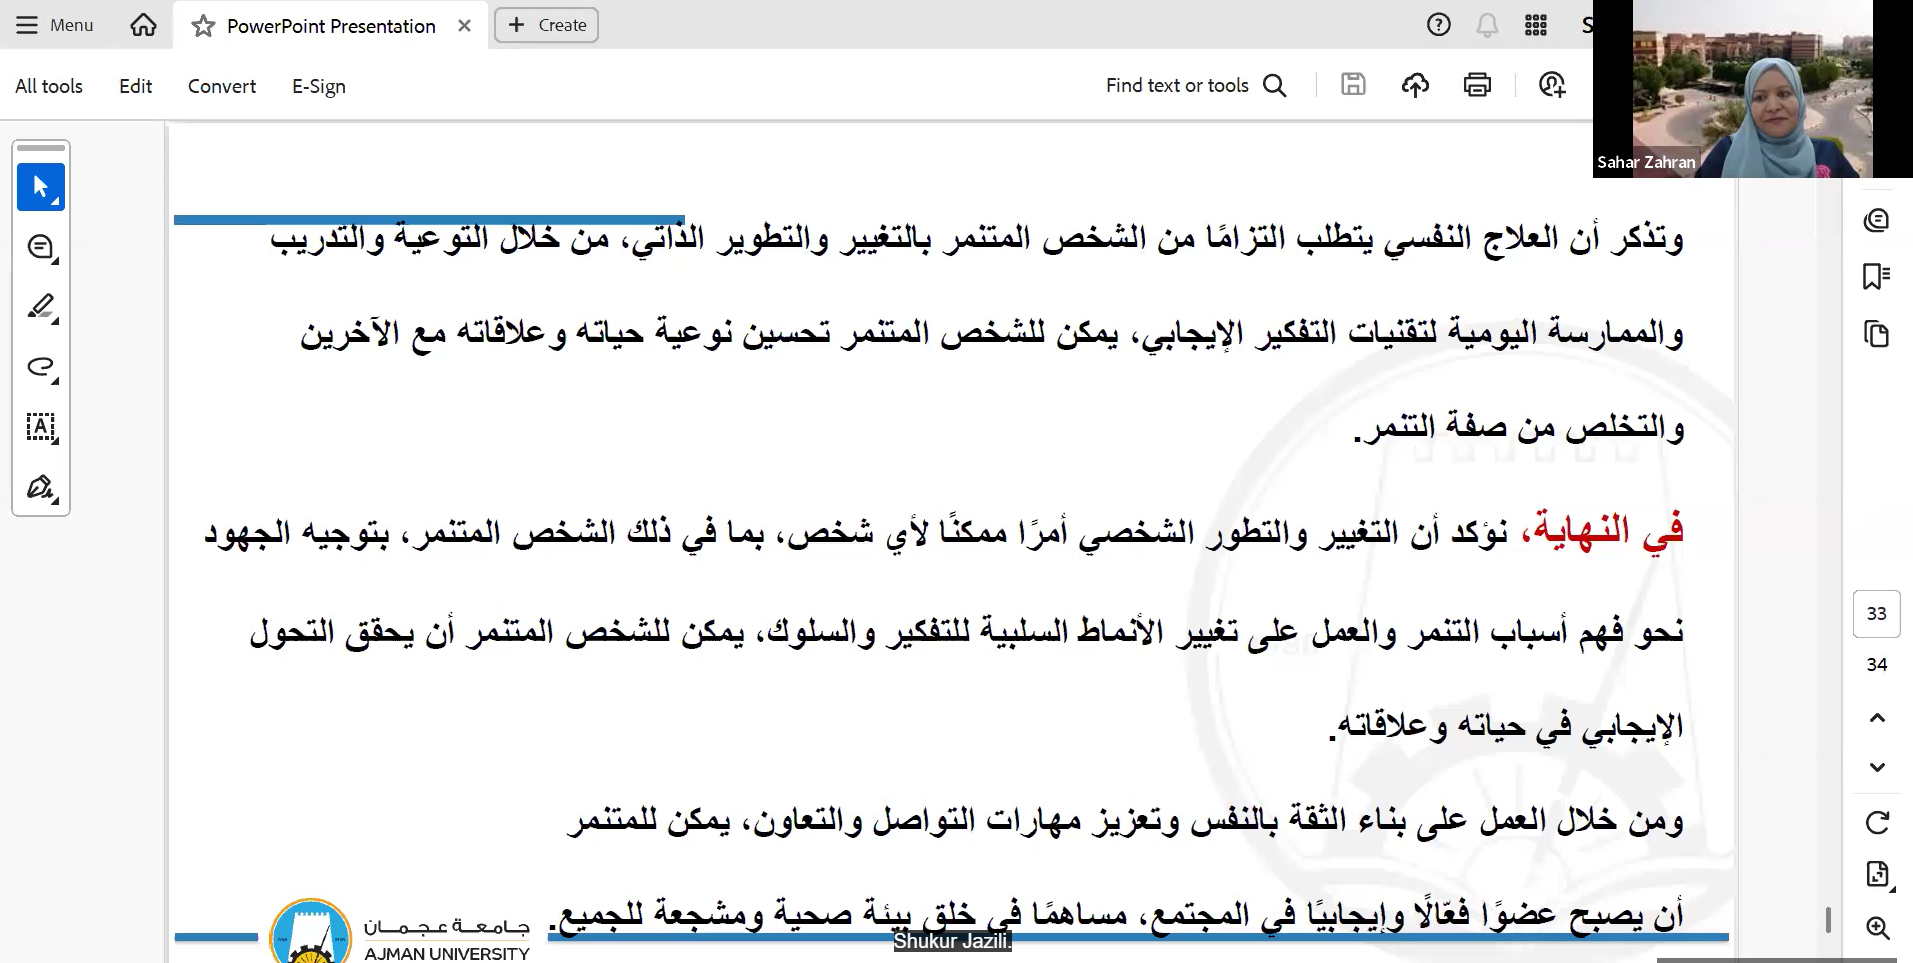Click the page number 33 box
Image resolution: width=1913 pixels, height=963 pixels.
(x=1876, y=613)
